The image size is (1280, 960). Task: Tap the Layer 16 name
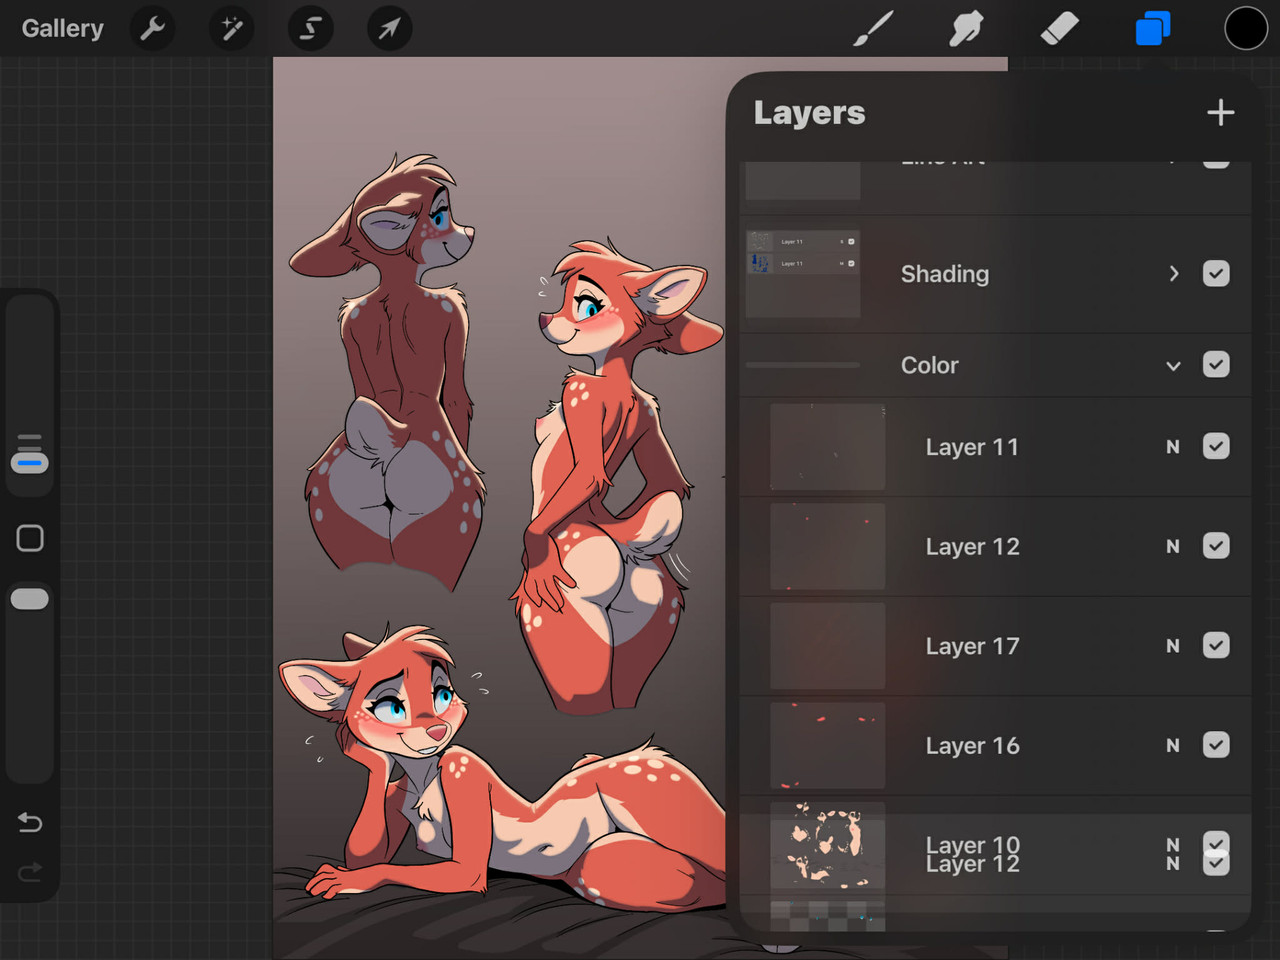(x=972, y=745)
